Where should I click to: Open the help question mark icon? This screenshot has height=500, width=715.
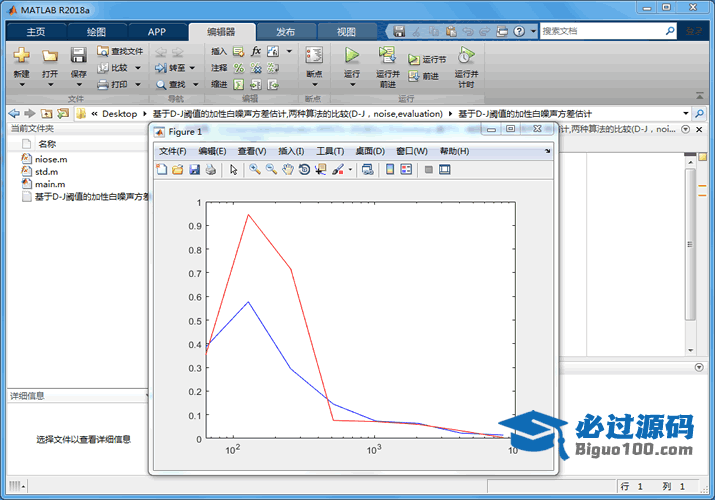coord(519,31)
